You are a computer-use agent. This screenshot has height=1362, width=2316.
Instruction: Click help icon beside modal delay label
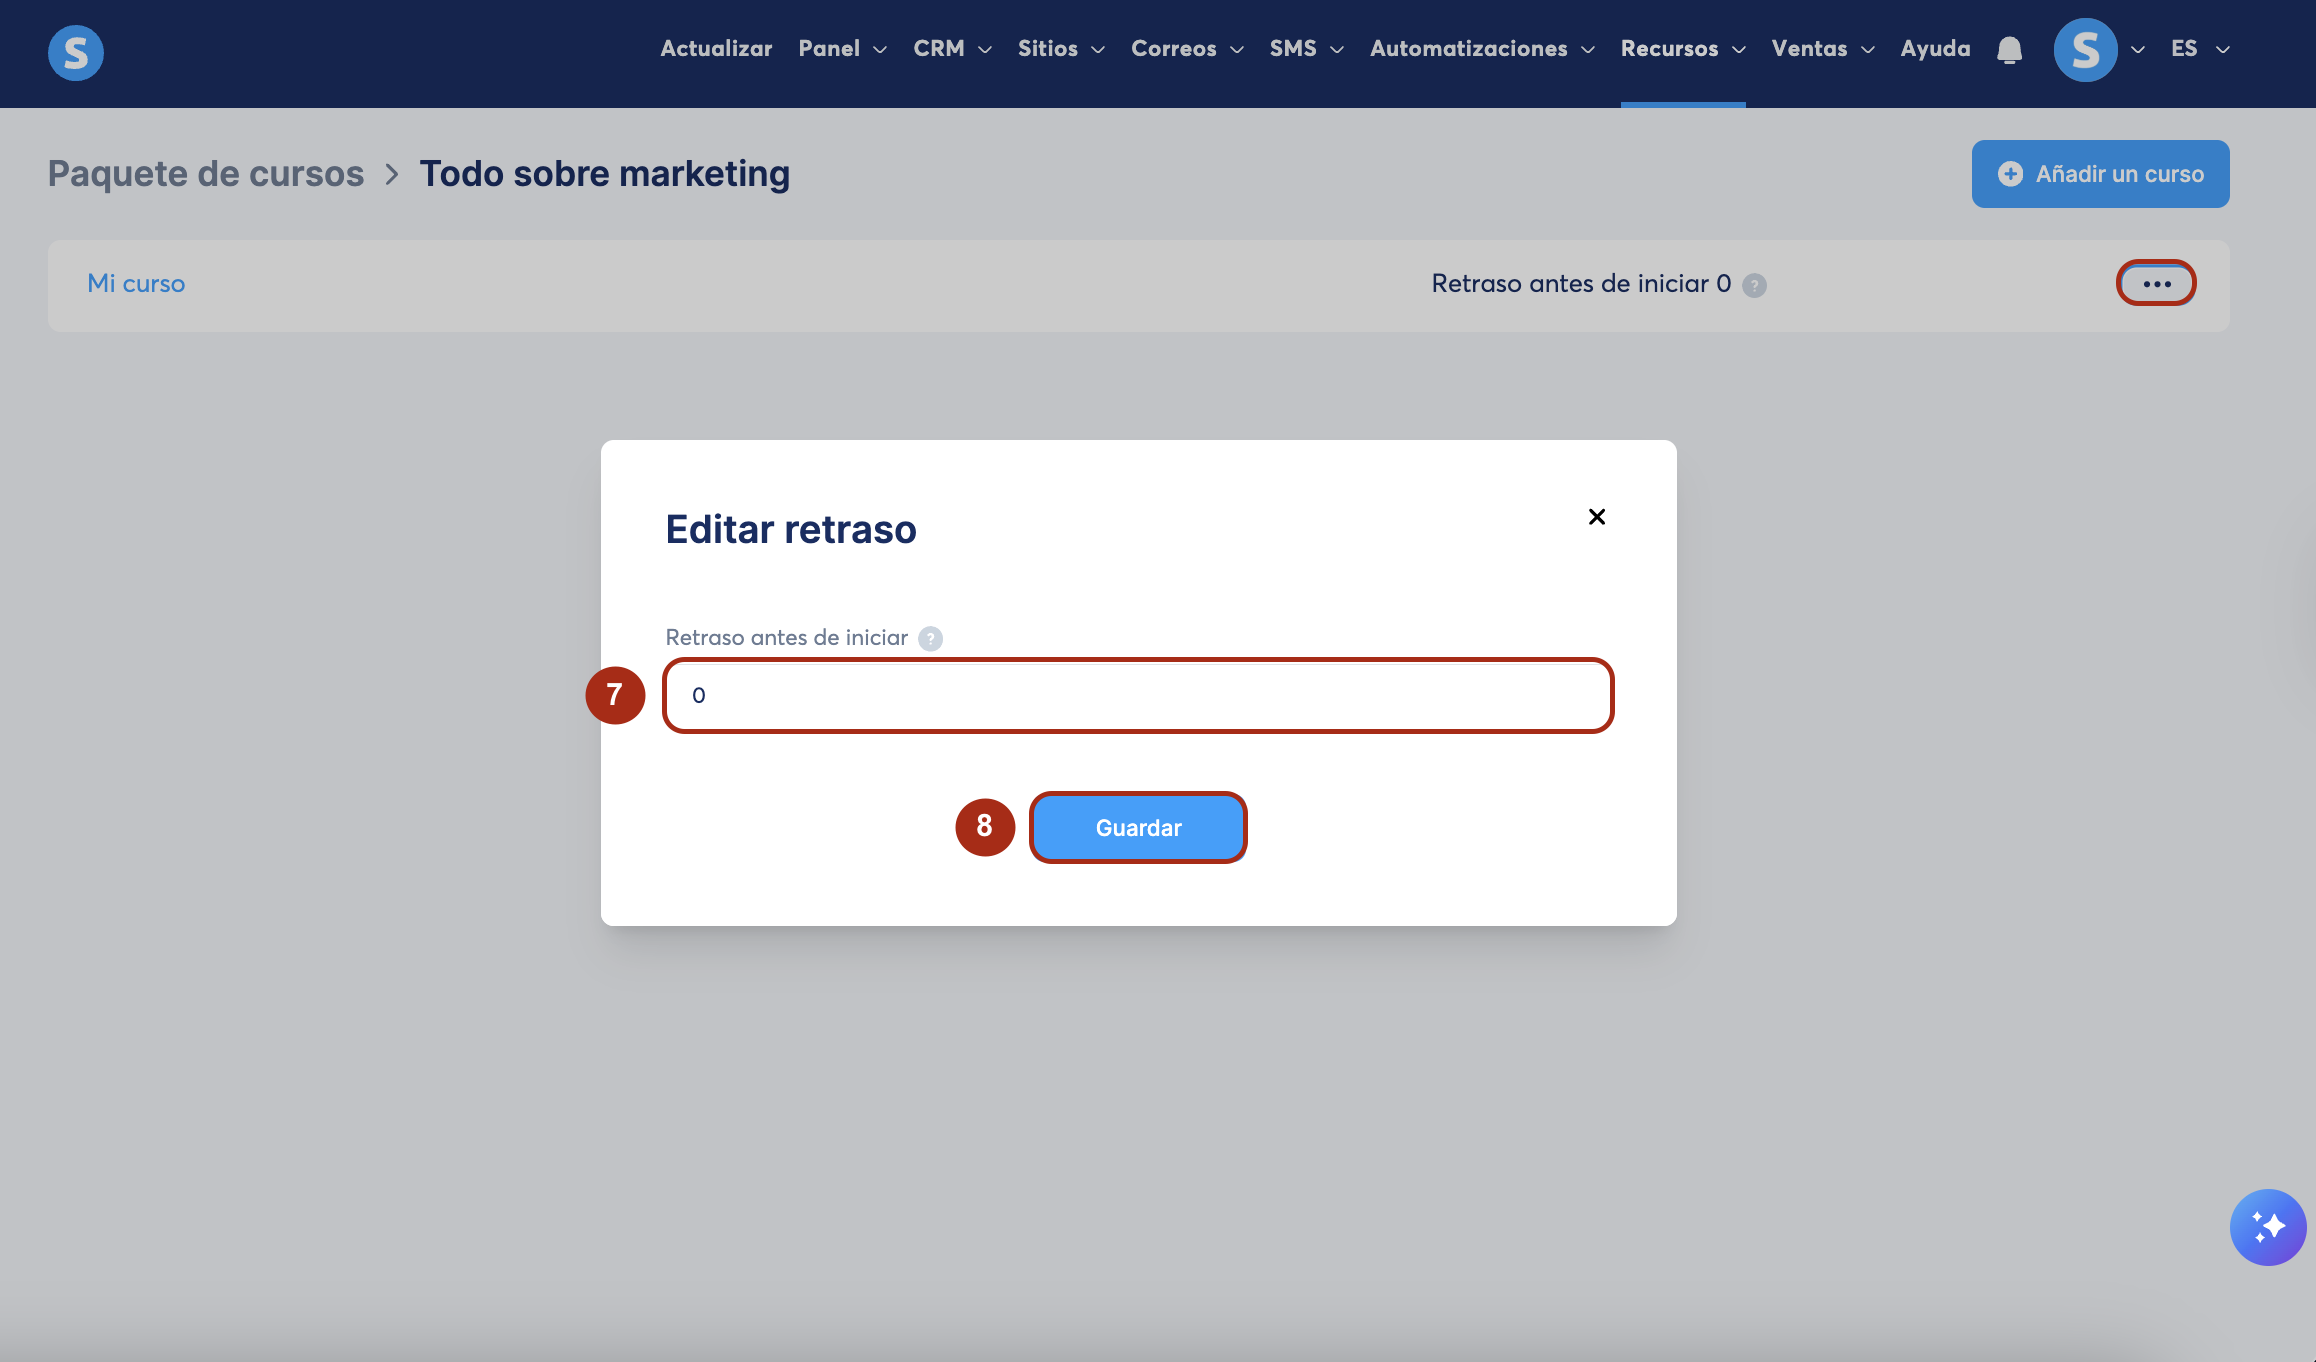[x=931, y=639]
